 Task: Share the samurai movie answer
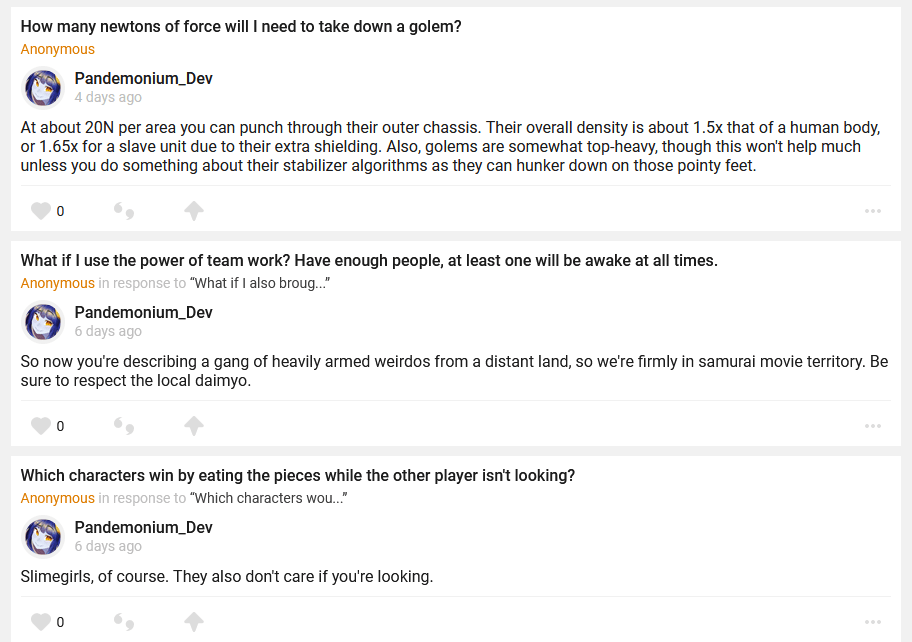(194, 426)
